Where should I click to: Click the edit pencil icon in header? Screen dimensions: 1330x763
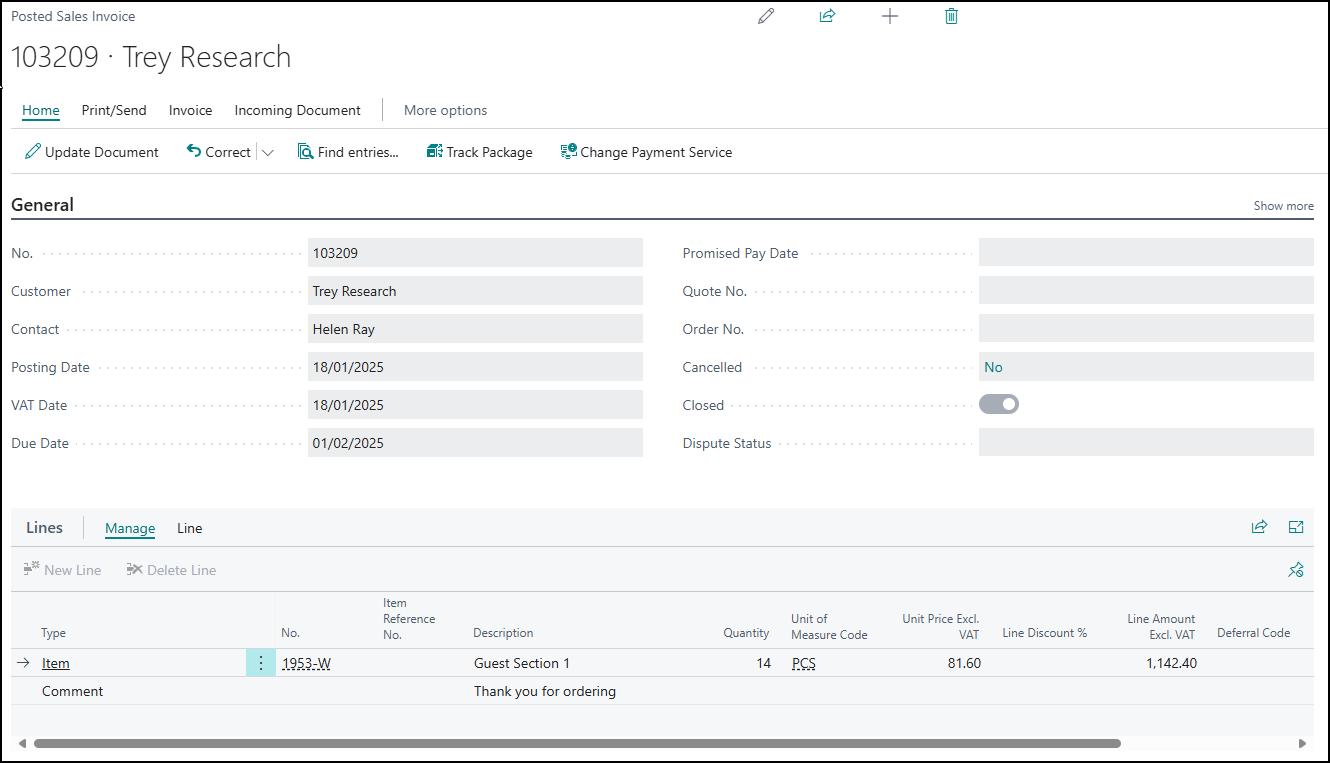click(766, 16)
